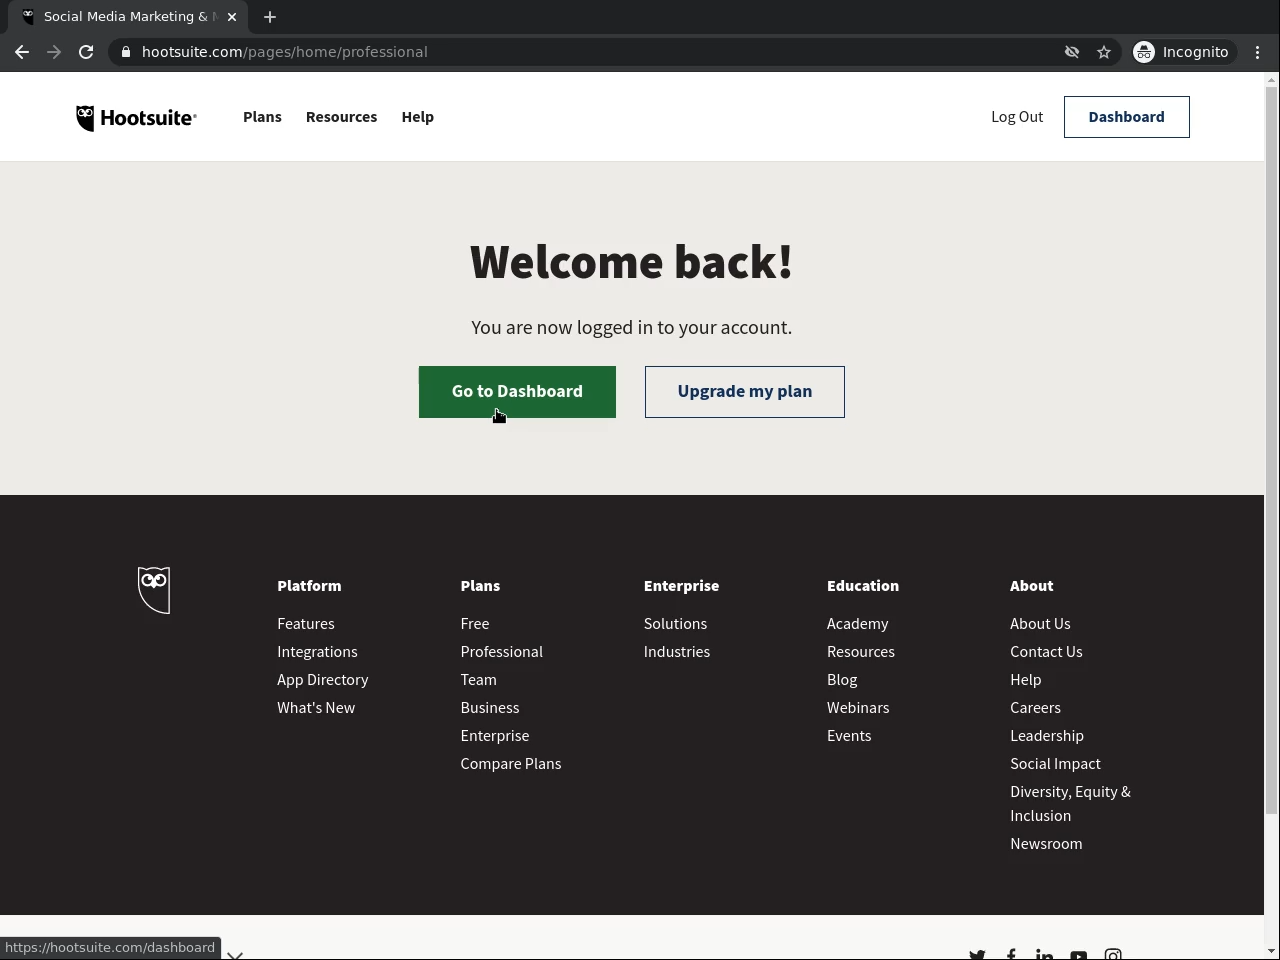Click the page's vertical scrollbar thumb
This screenshot has height=960, width=1280.
[x=1272, y=450]
